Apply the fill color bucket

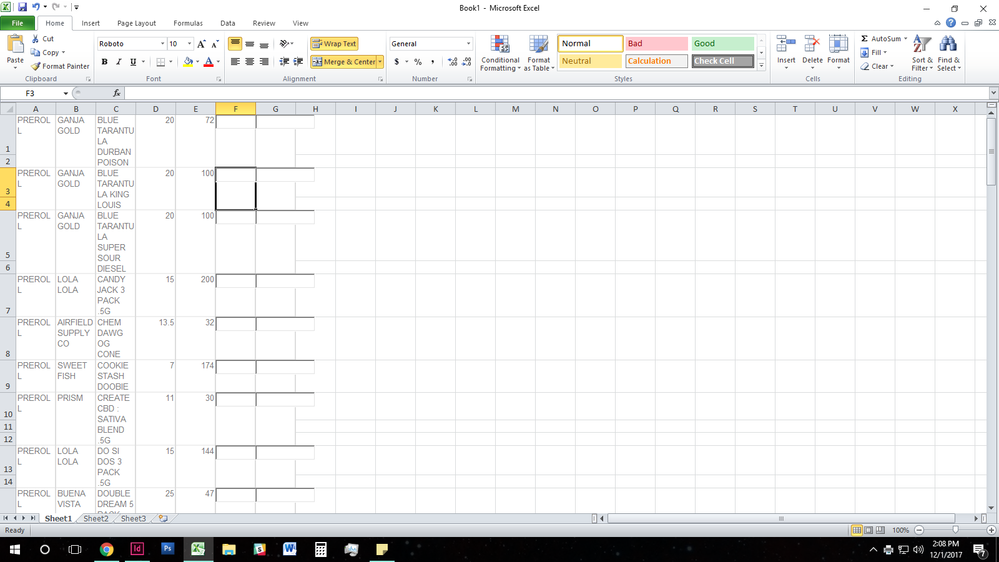[188, 62]
